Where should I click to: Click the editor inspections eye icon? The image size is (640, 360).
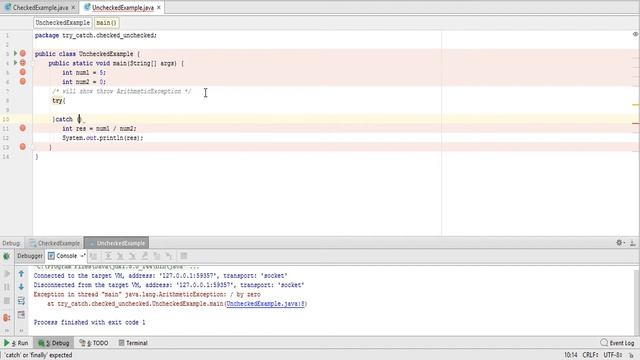point(636,34)
